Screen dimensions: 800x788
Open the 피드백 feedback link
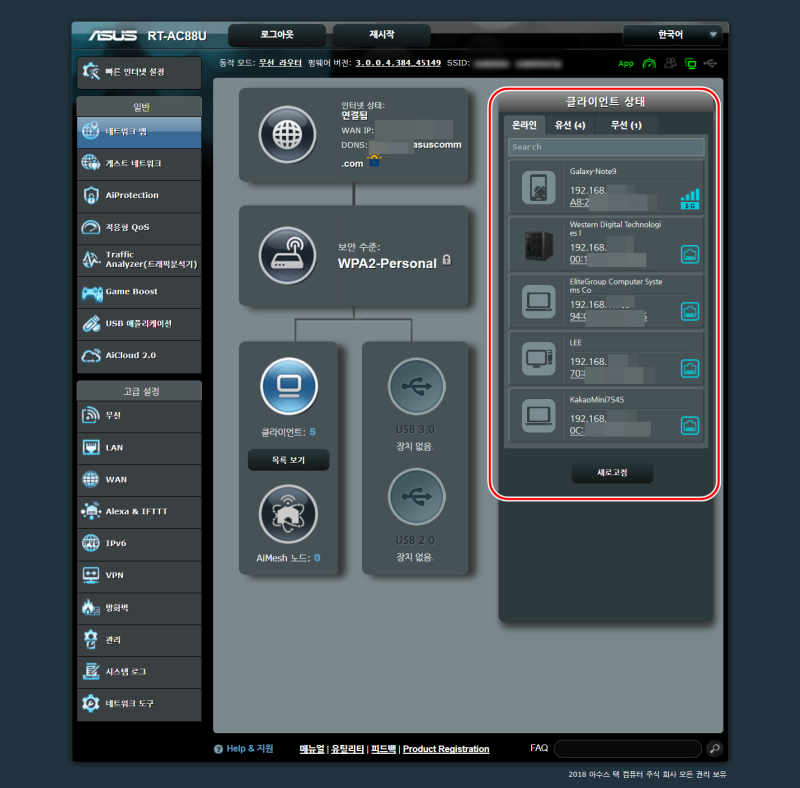click(383, 749)
